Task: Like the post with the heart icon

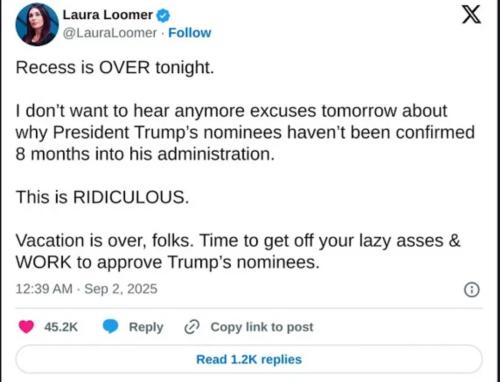Action: [26, 327]
